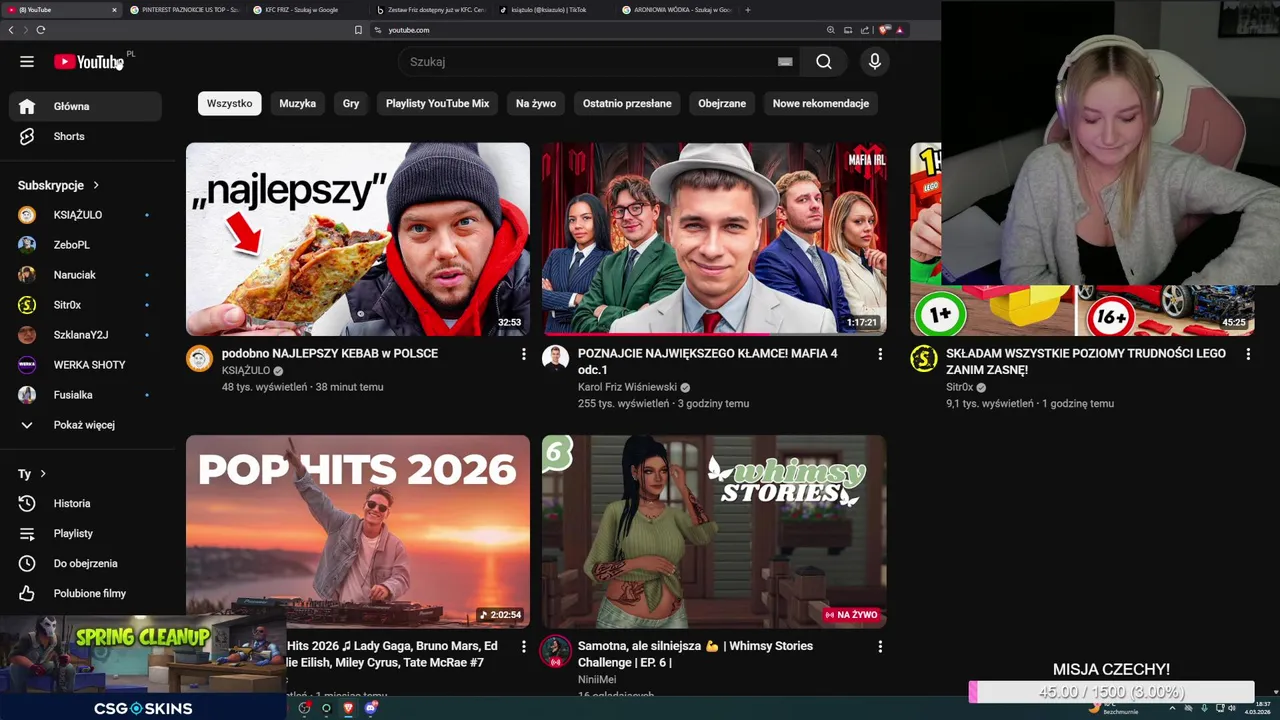Open the Główna home page

click(85, 106)
